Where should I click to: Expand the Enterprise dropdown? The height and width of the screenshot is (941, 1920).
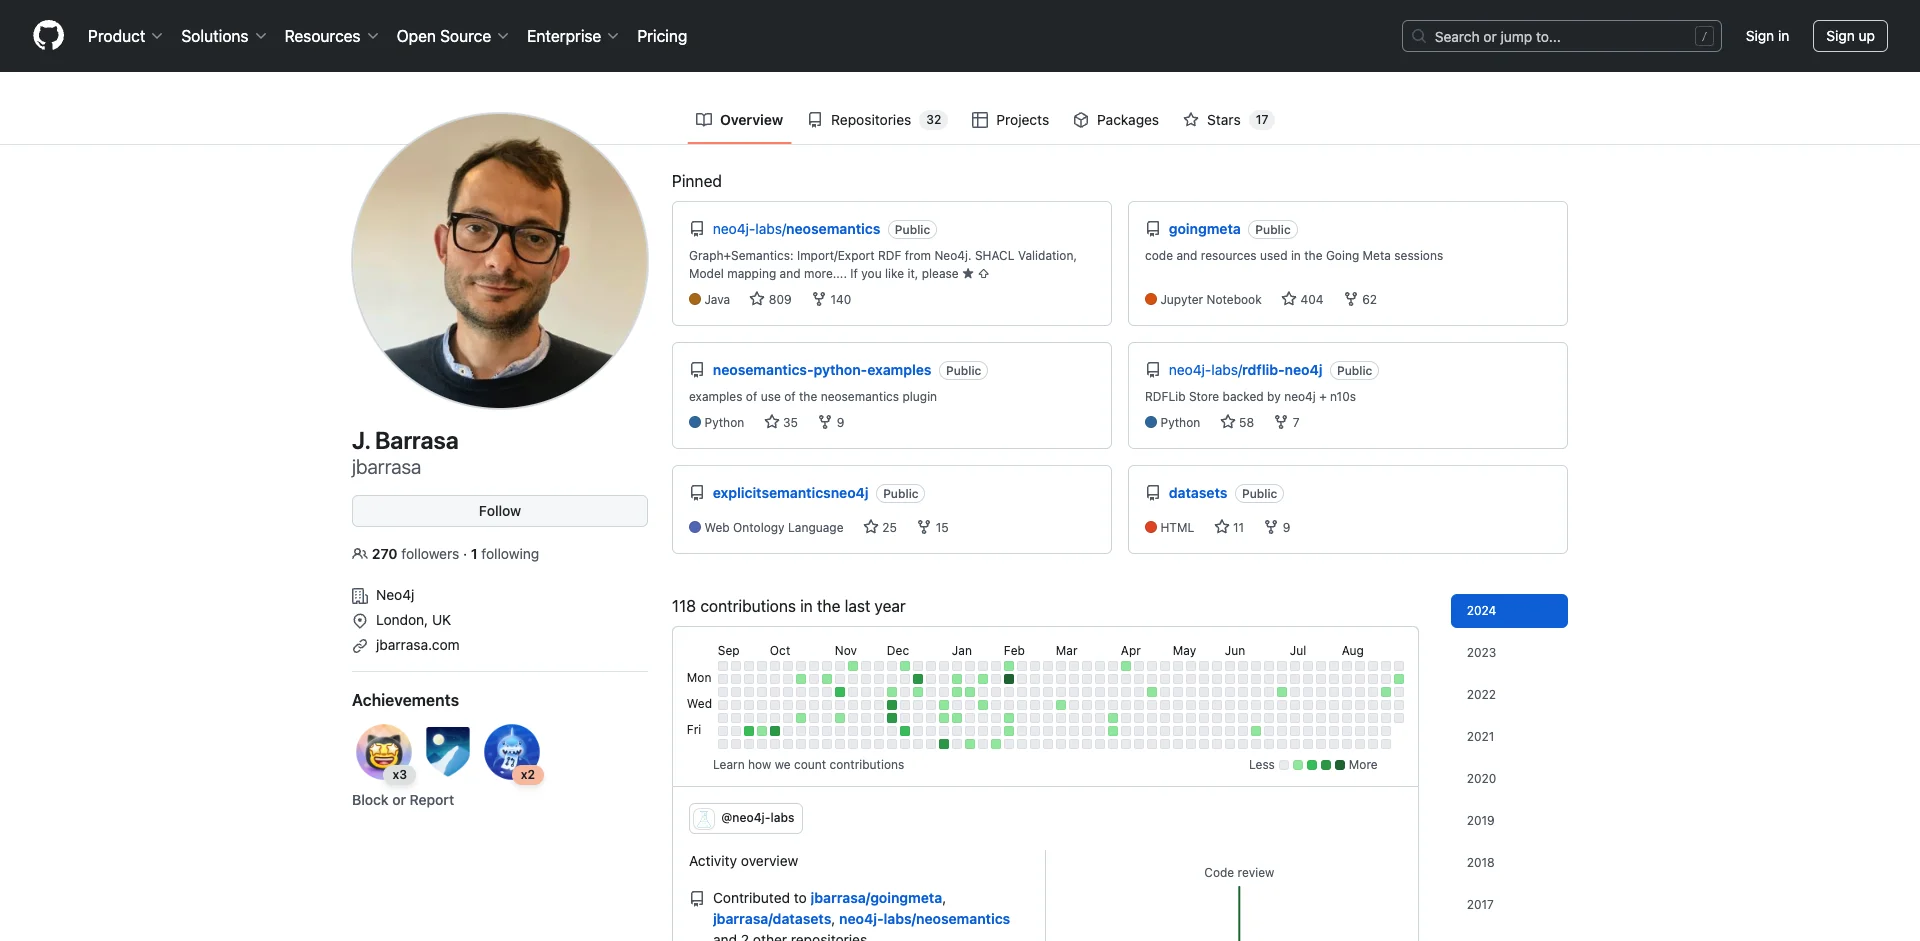(573, 36)
